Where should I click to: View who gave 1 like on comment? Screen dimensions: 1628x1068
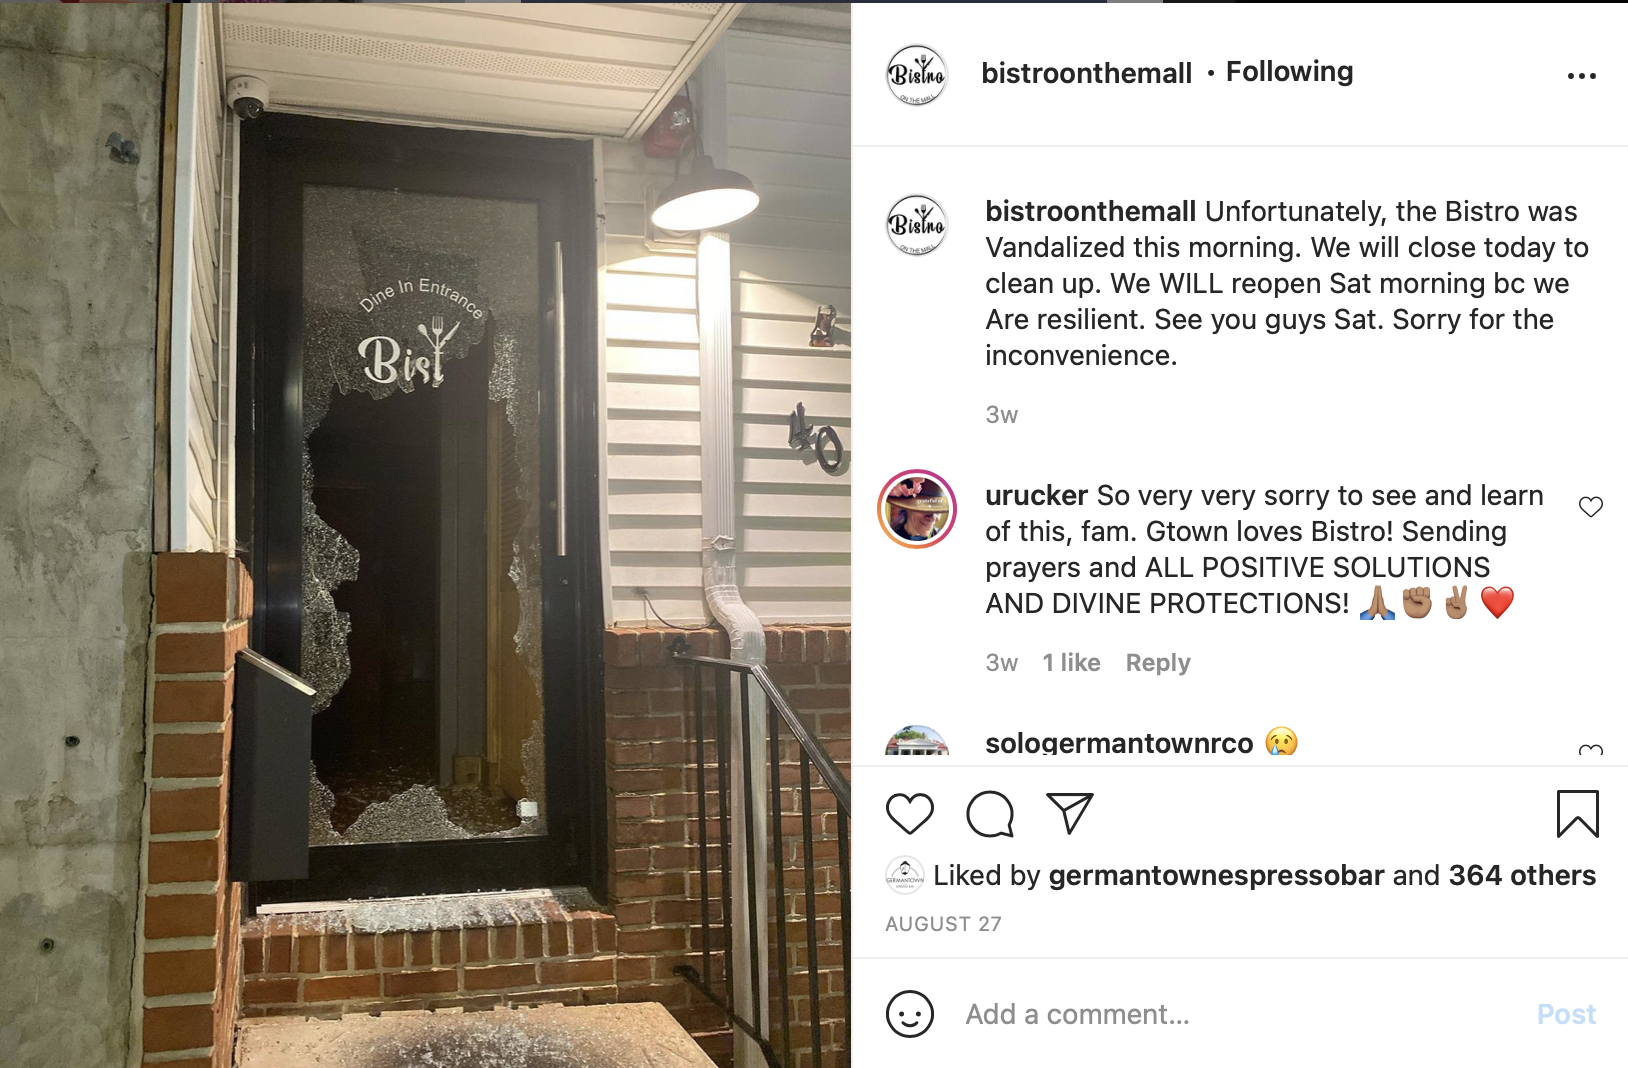[1071, 663]
